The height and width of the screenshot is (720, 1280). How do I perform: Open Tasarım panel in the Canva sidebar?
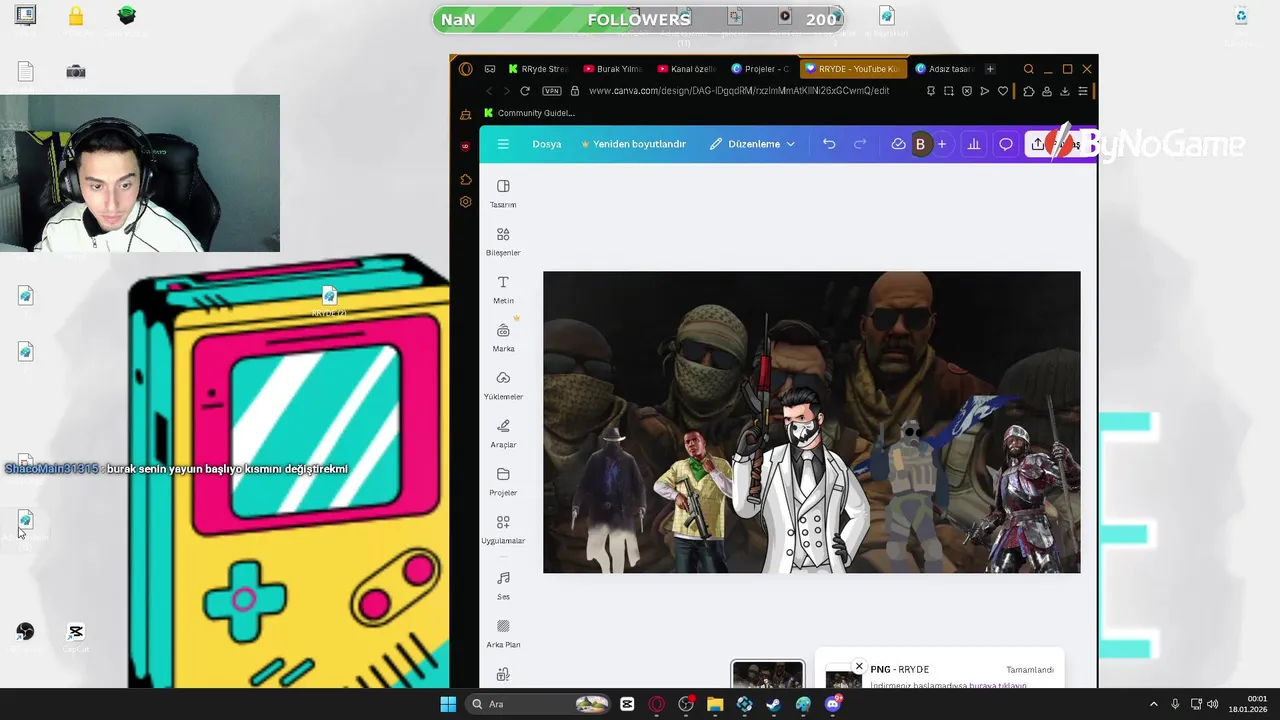(x=503, y=194)
